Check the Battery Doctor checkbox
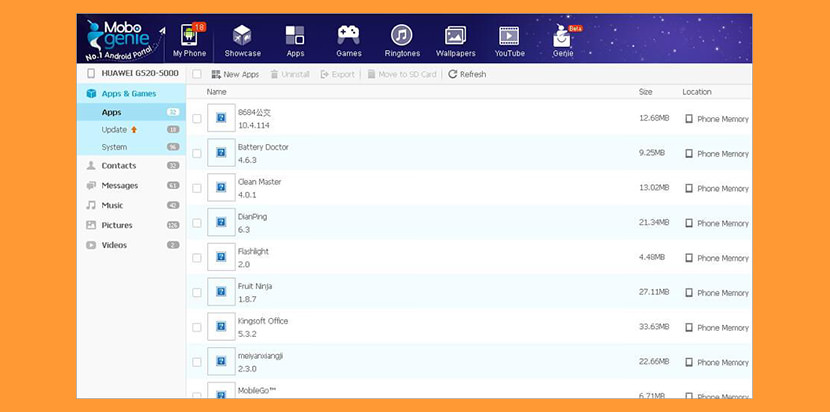 tap(197, 154)
